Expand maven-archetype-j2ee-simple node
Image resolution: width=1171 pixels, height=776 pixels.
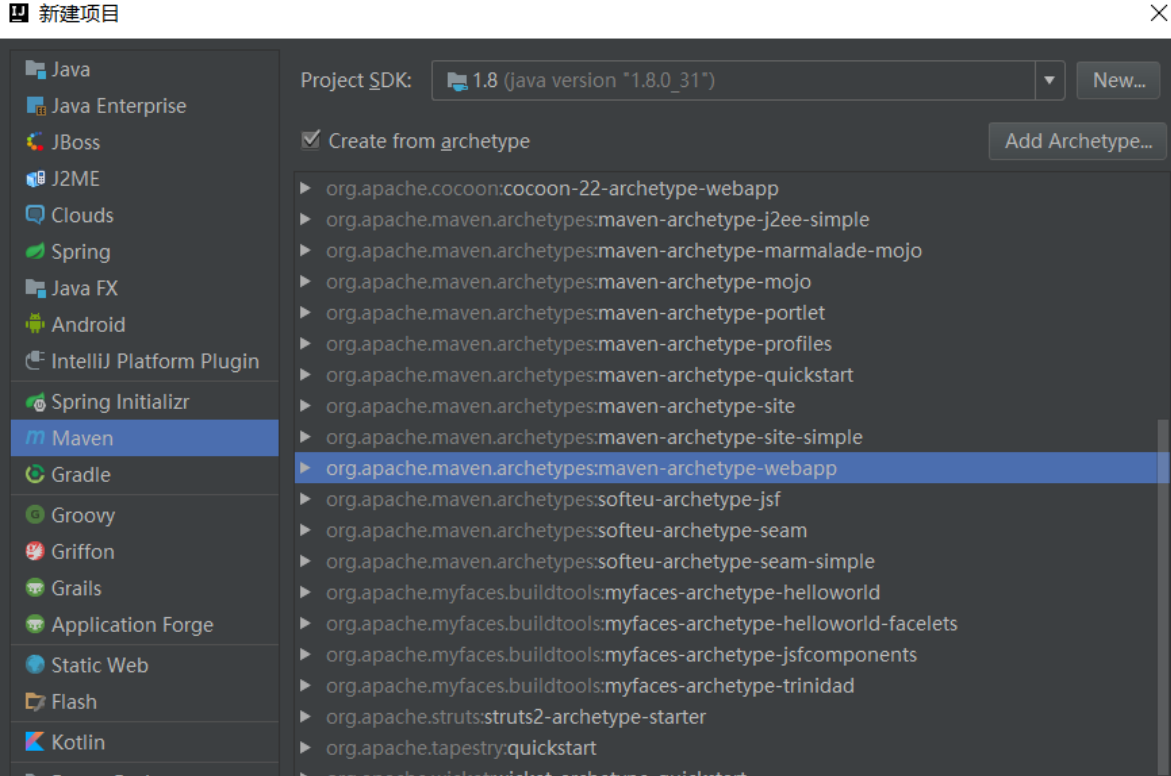305,220
